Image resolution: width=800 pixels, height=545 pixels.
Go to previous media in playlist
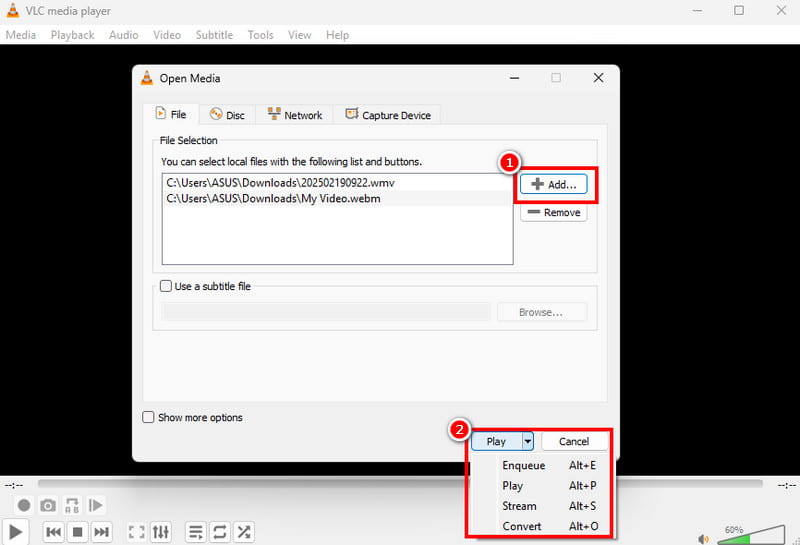[54, 532]
